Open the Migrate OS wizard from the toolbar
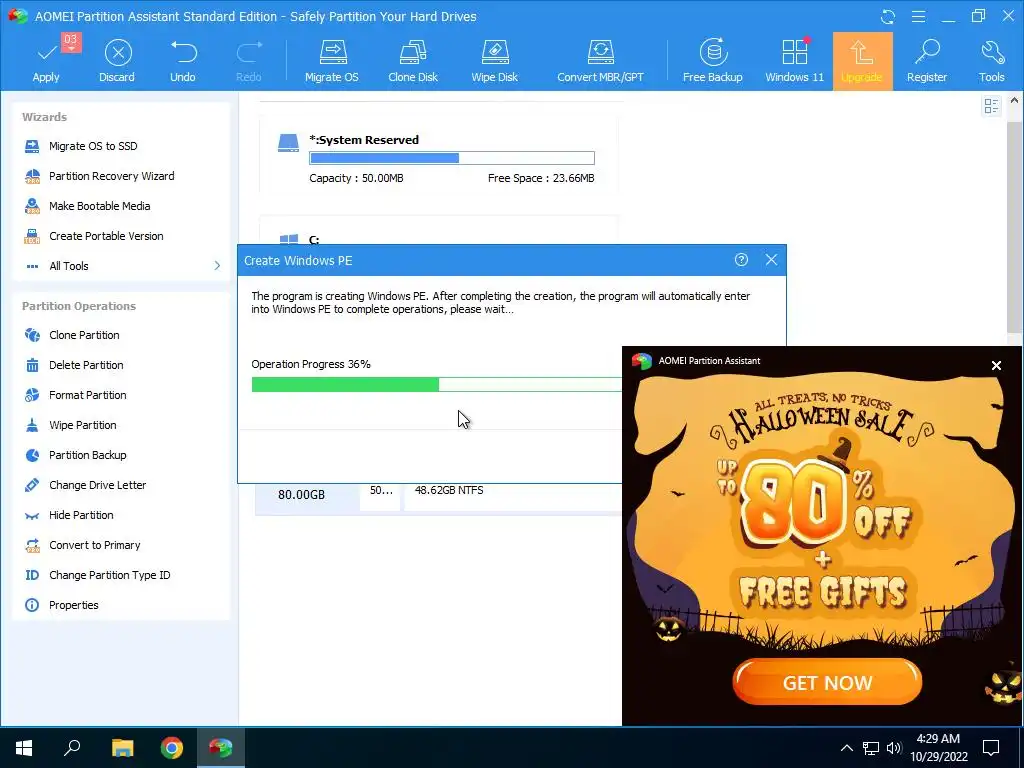 (332, 61)
